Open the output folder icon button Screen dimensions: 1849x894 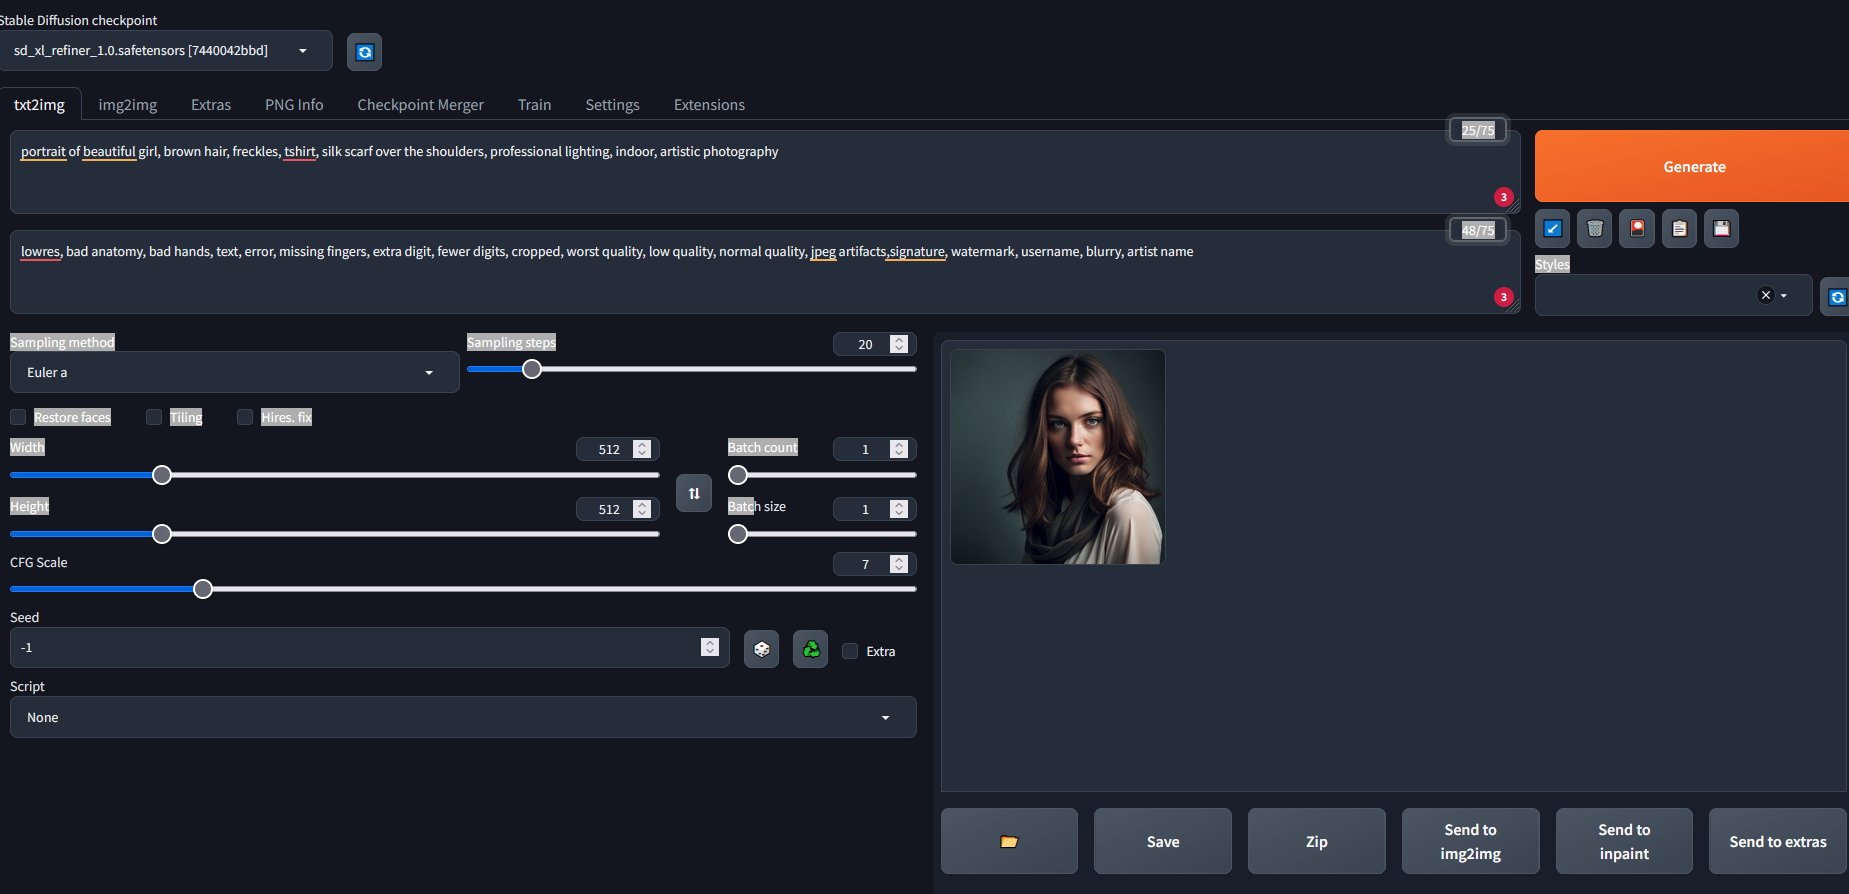pos(1009,842)
